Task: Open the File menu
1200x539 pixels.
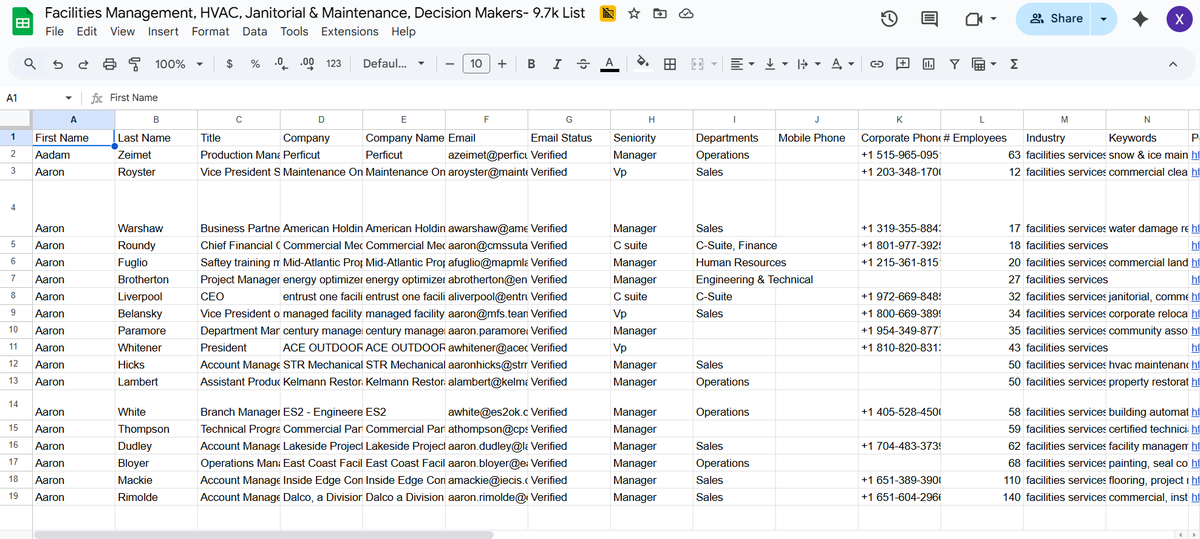Action: 55,31
